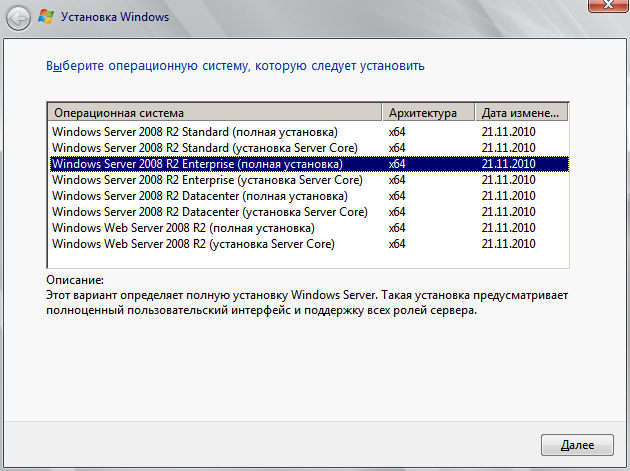
Task: Click the Установка Windows title text
Action: (115, 17)
